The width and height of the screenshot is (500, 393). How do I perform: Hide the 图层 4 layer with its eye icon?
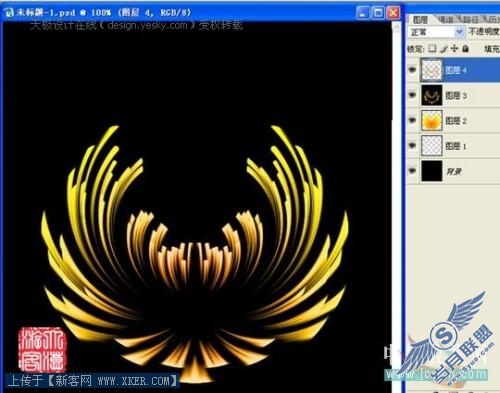point(413,70)
